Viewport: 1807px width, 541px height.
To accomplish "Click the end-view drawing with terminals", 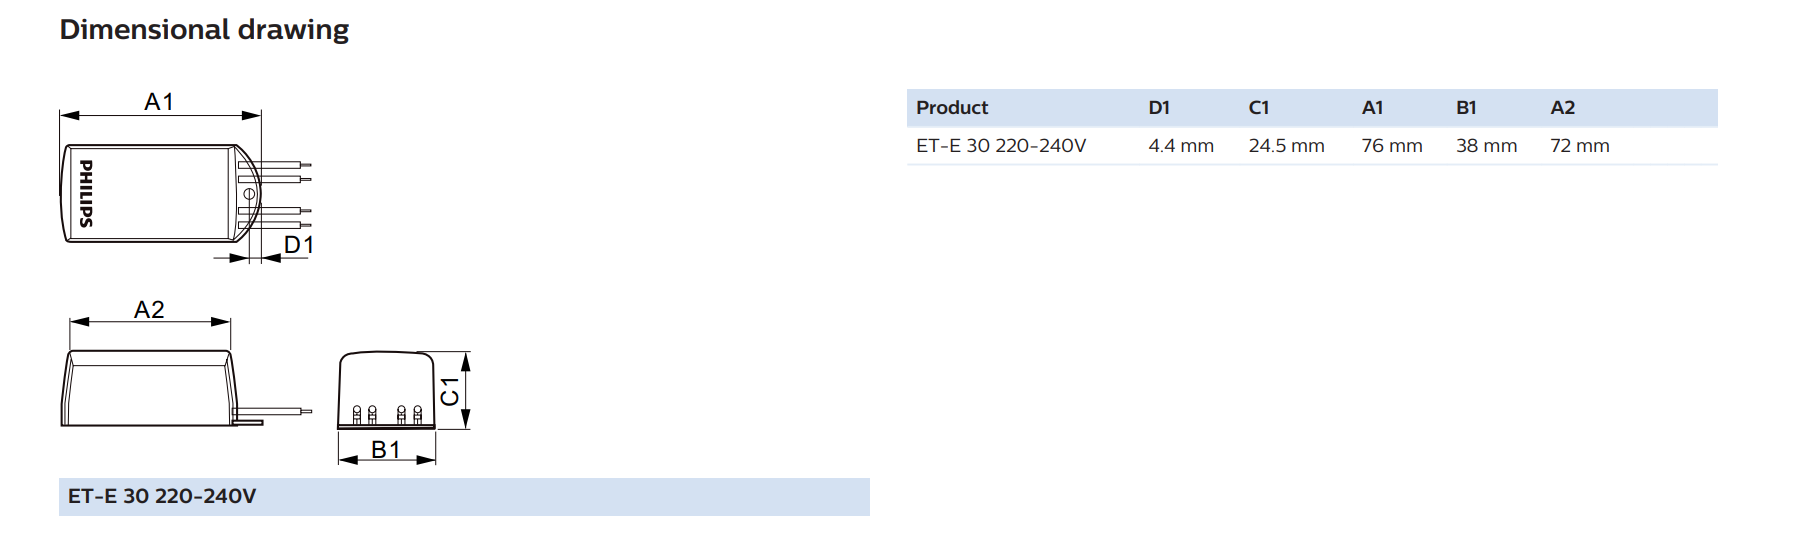I will tap(386, 390).
